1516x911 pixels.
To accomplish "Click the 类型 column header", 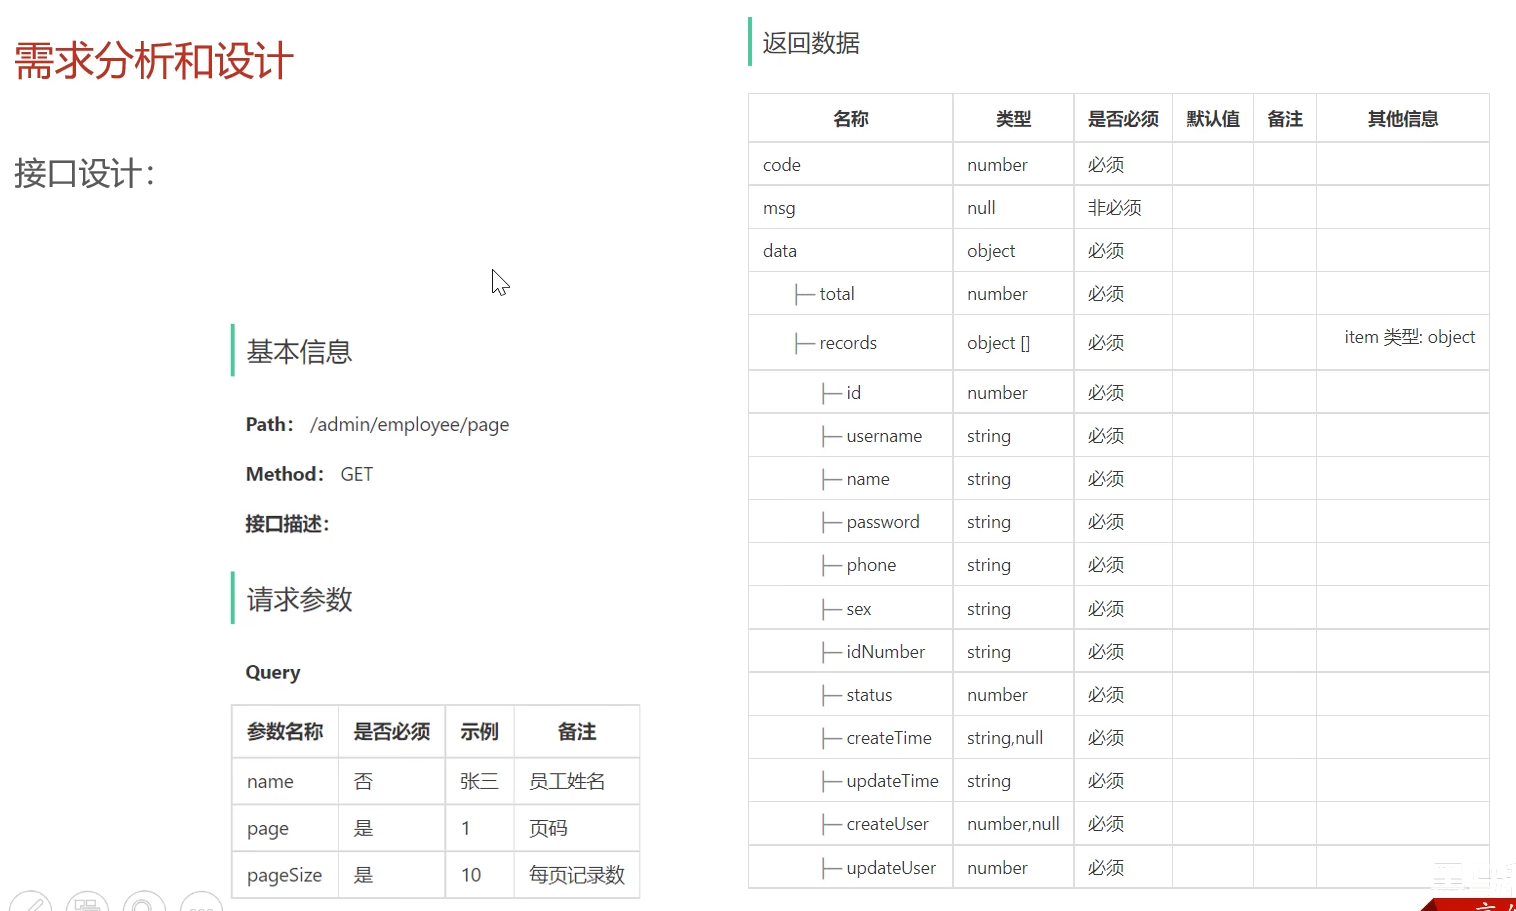I will 1013,119.
